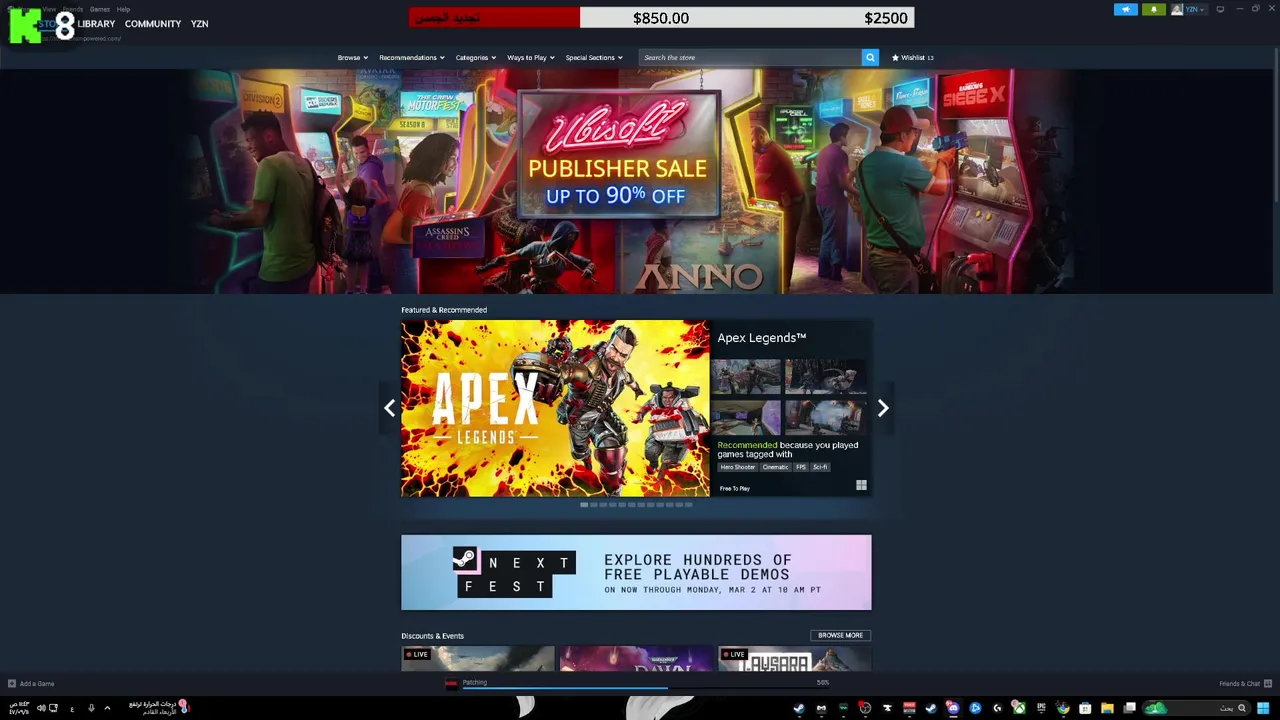The image size is (1280, 720).
Task: Open the Xbox app in the taskbar
Action: coord(1019,708)
